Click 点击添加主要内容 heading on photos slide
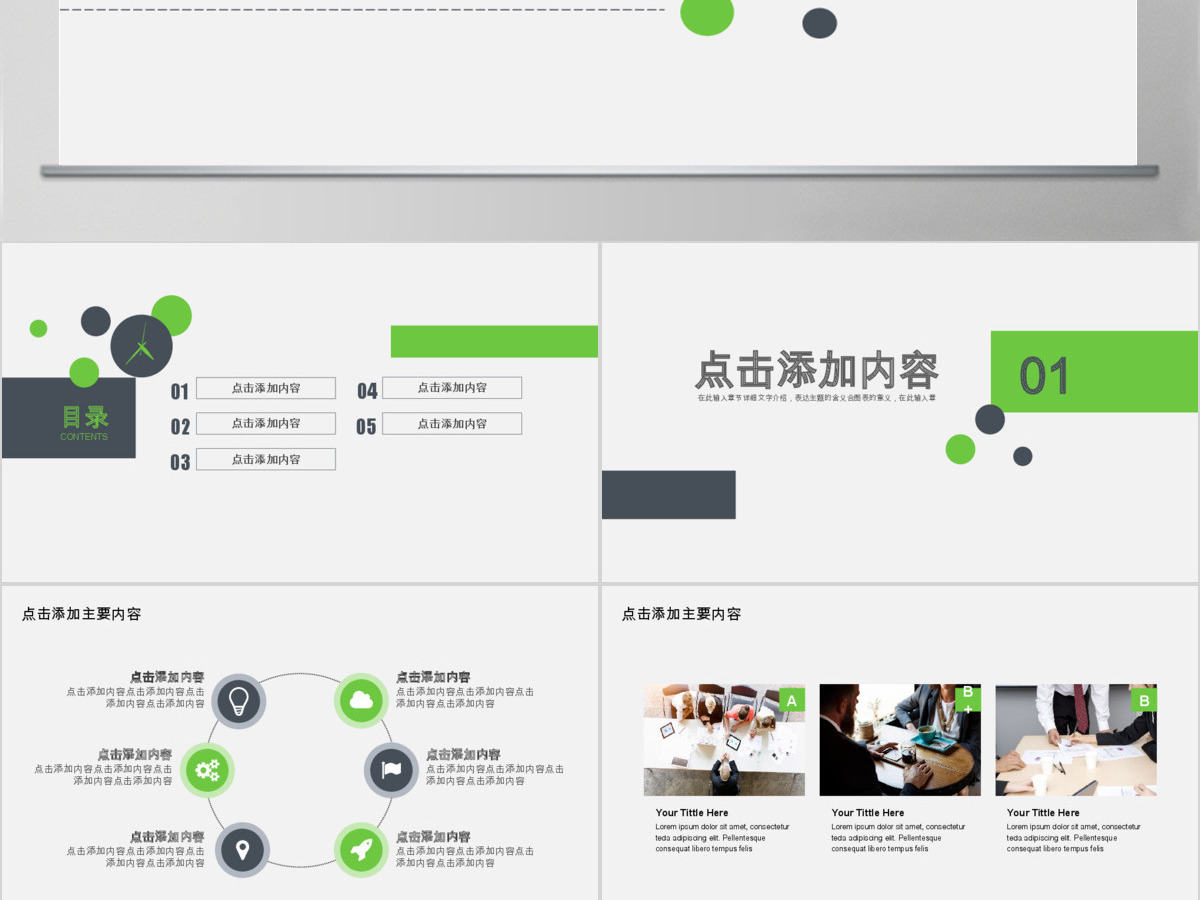The width and height of the screenshot is (1200, 900). click(x=682, y=614)
